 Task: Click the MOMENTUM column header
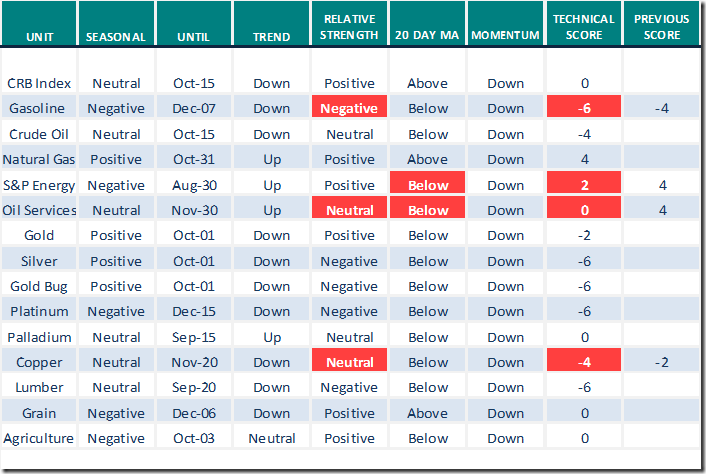pyautogui.click(x=506, y=36)
